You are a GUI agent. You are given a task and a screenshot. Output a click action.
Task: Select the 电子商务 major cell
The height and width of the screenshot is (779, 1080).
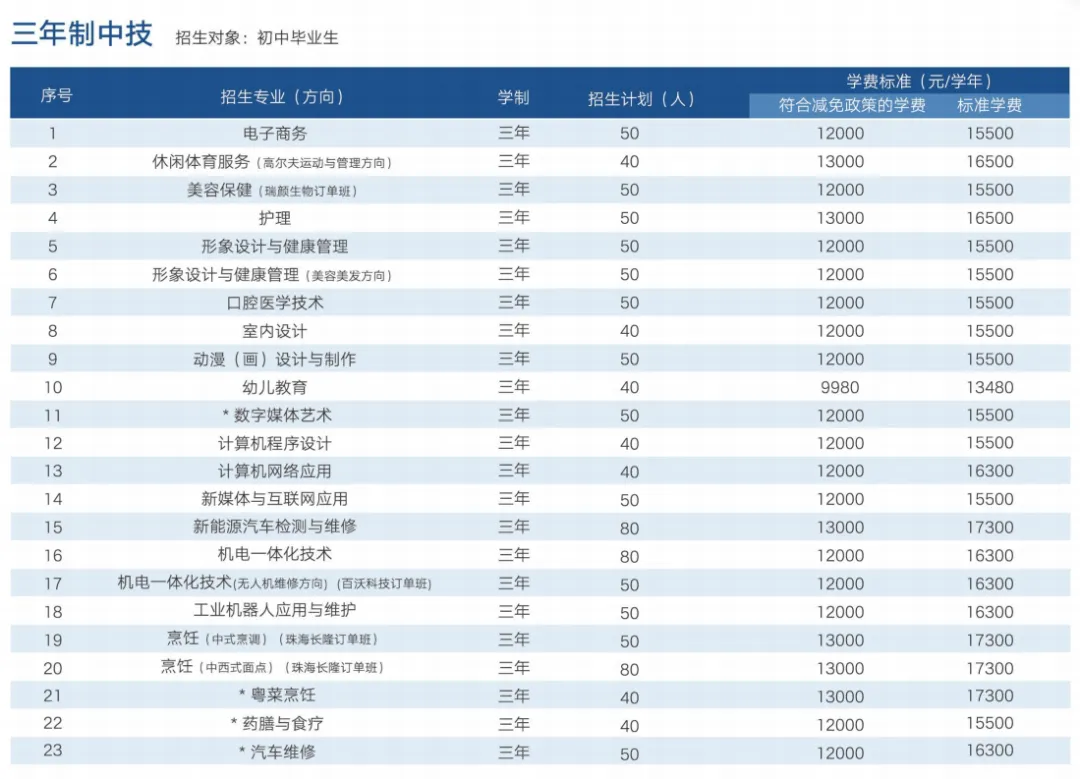[x=275, y=134]
